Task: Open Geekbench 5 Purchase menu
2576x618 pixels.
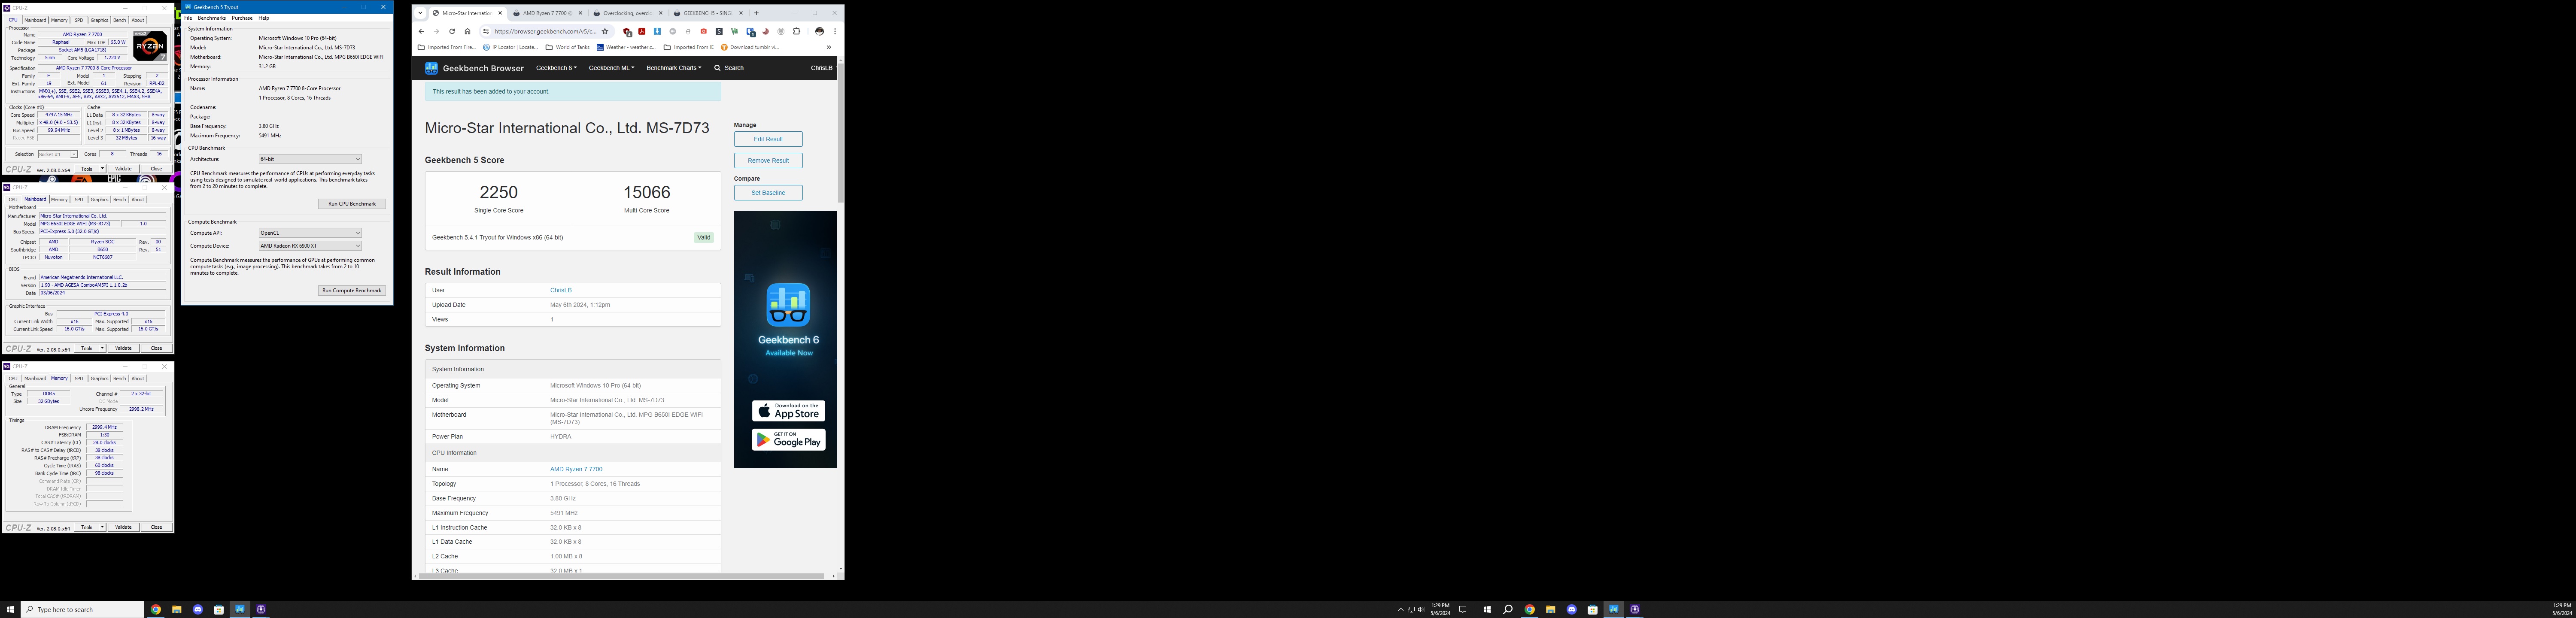Action: tap(242, 18)
